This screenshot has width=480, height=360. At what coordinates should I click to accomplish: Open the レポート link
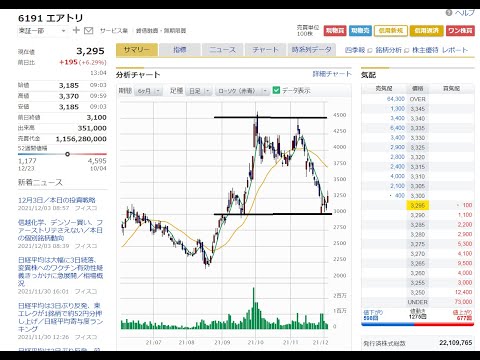click(x=455, y=50)
